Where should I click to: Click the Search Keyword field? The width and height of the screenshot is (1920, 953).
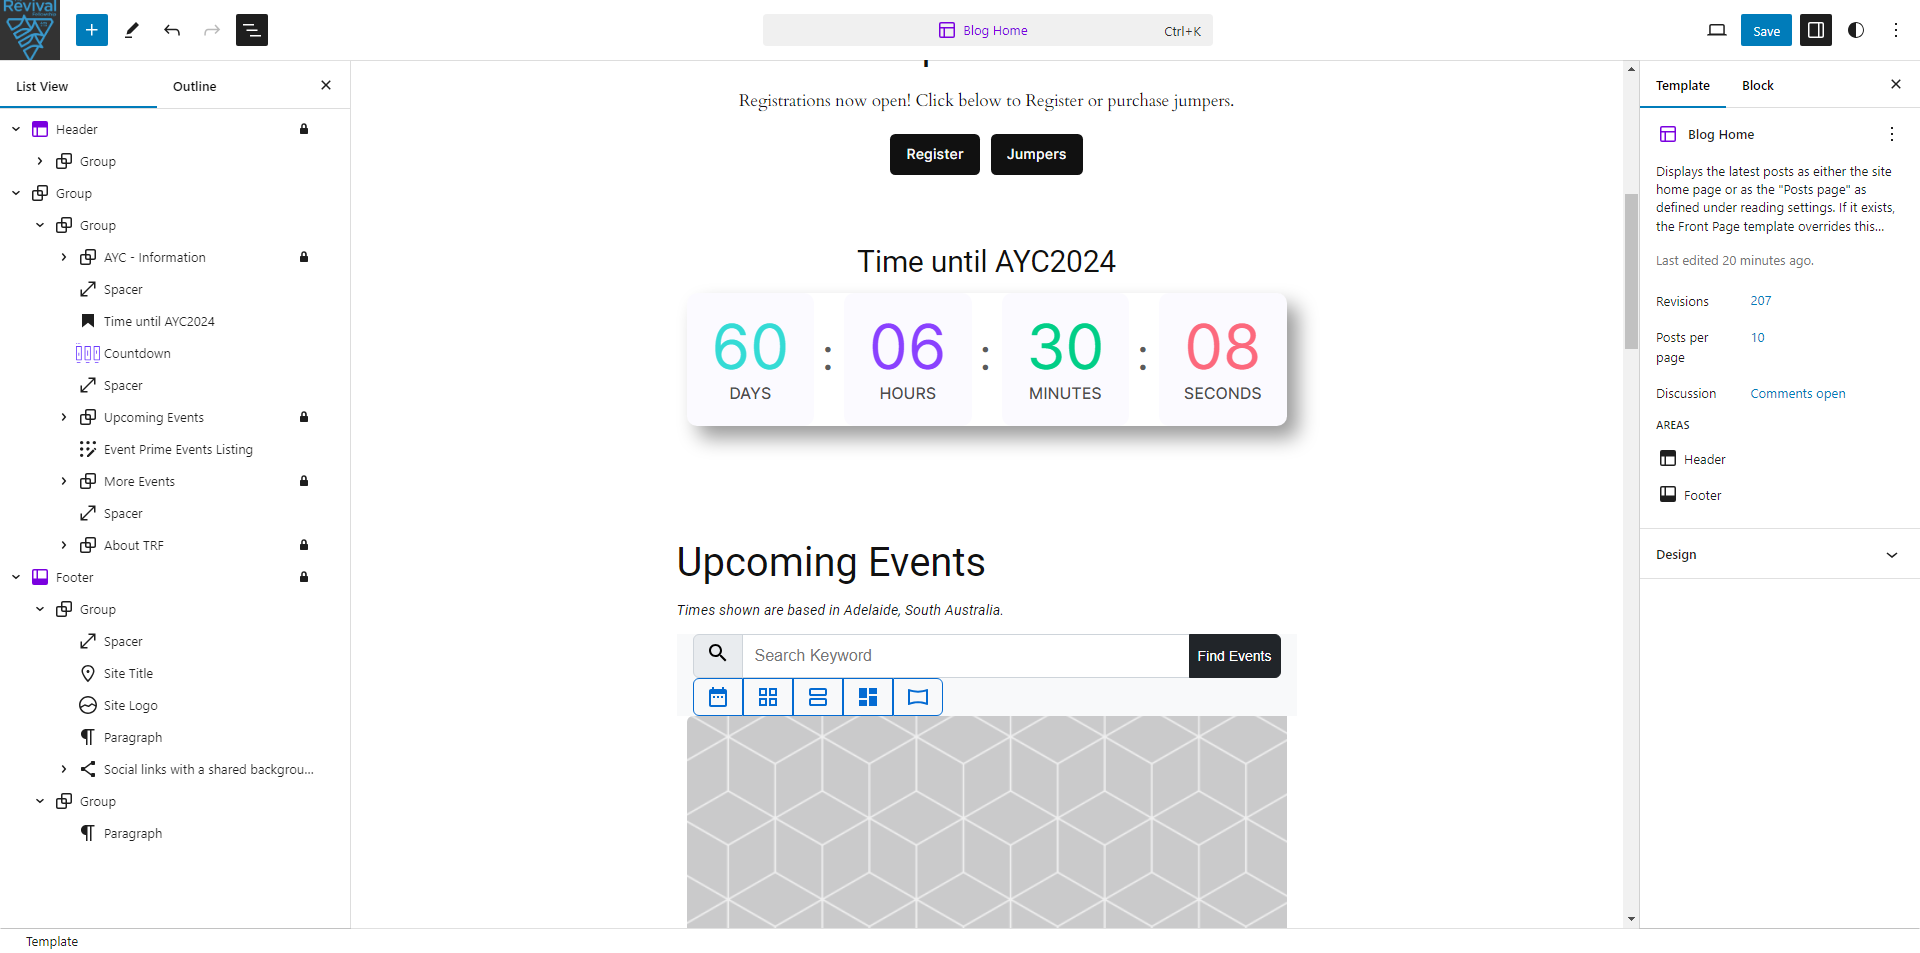965,656
